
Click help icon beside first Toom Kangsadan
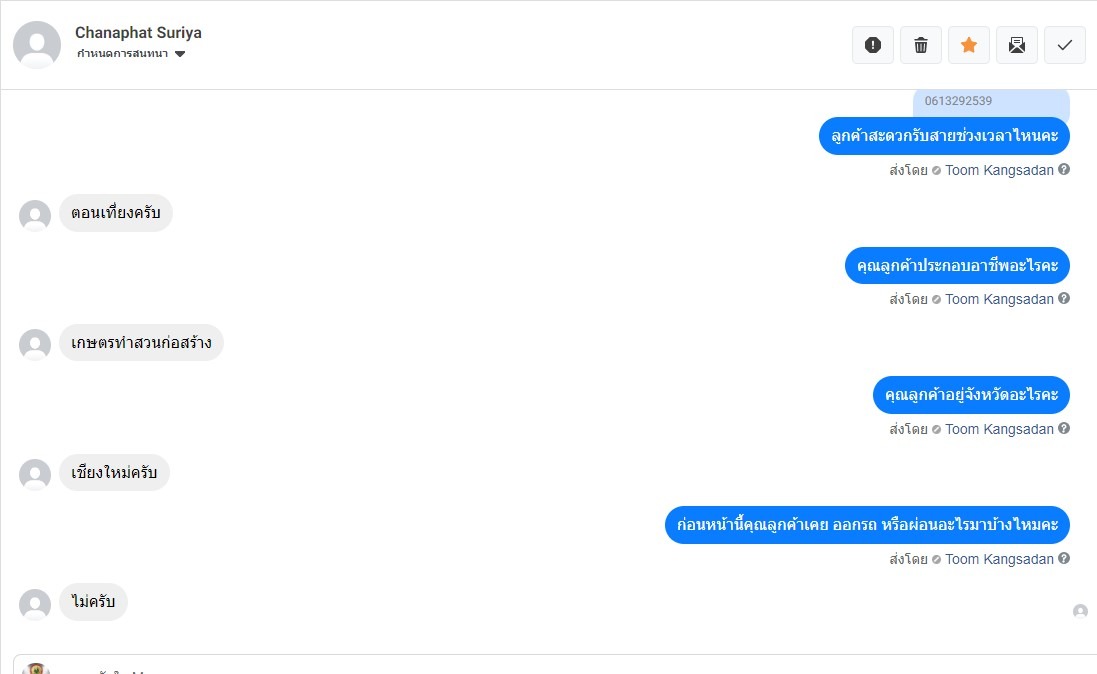pos(1064,170)
